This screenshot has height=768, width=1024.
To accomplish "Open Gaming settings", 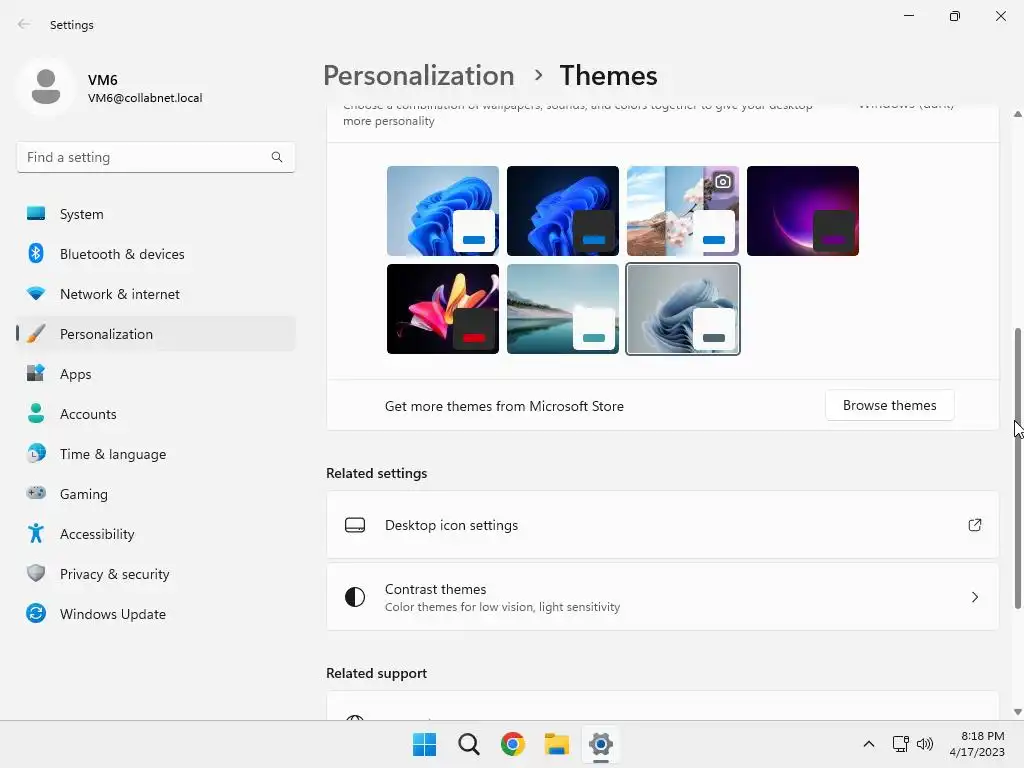I will [x=155, y=493].
